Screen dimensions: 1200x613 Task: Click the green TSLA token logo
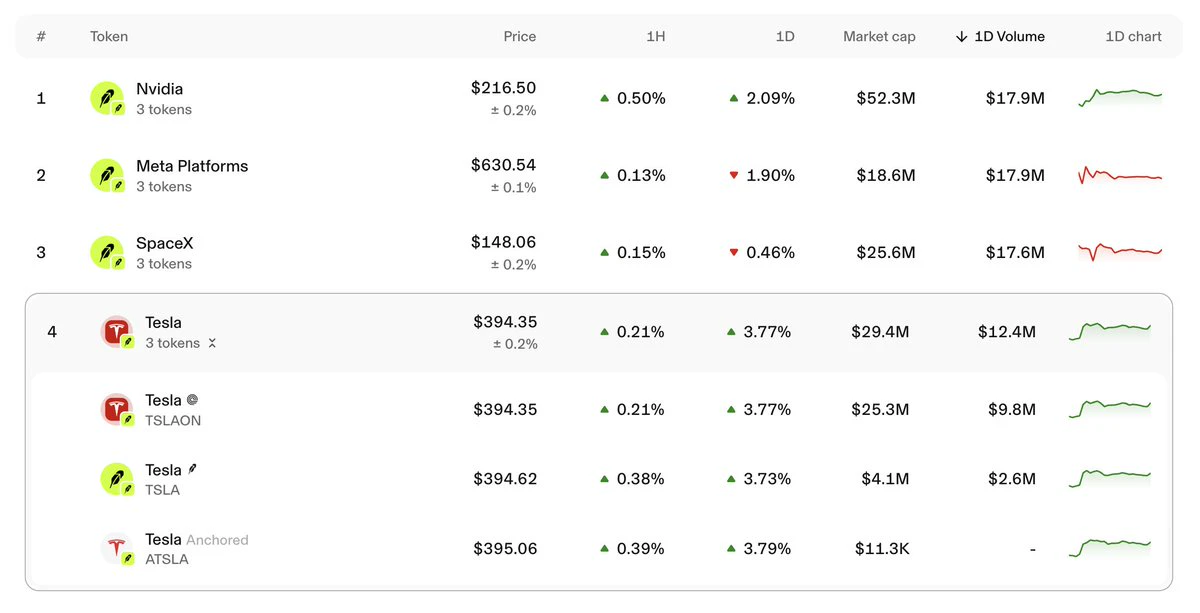(117, 479)
